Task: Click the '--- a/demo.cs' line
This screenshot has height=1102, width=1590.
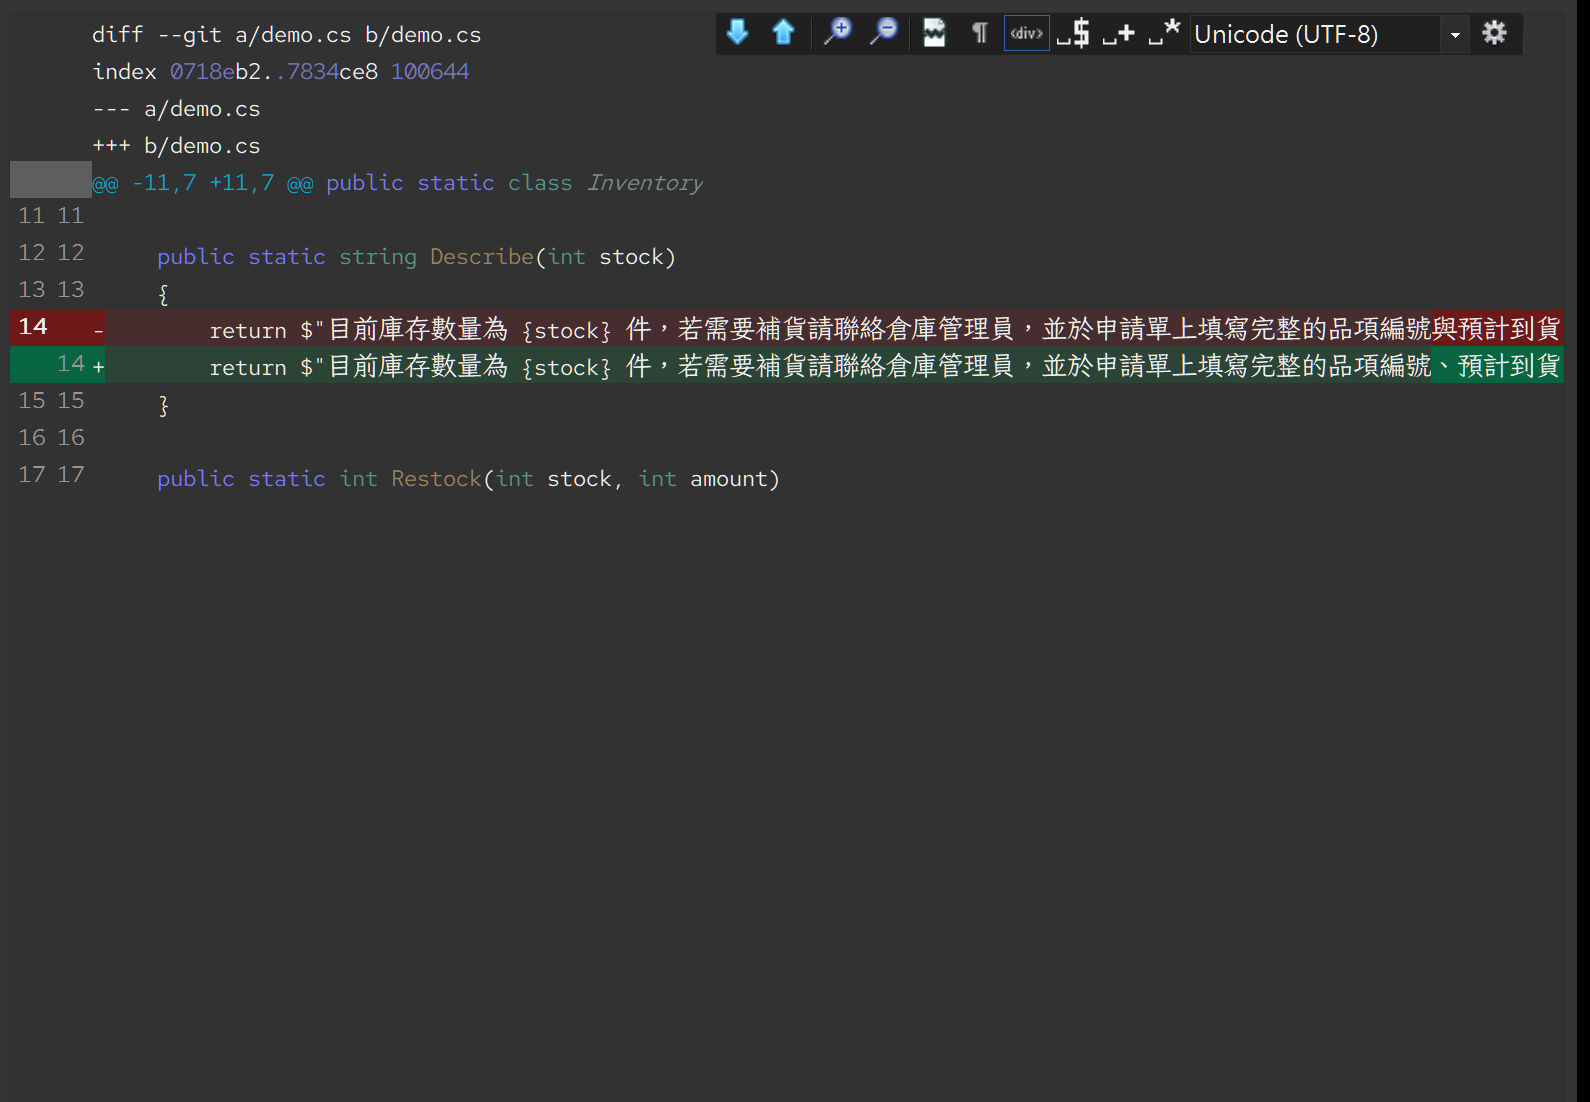Action: tap(176, 109)
